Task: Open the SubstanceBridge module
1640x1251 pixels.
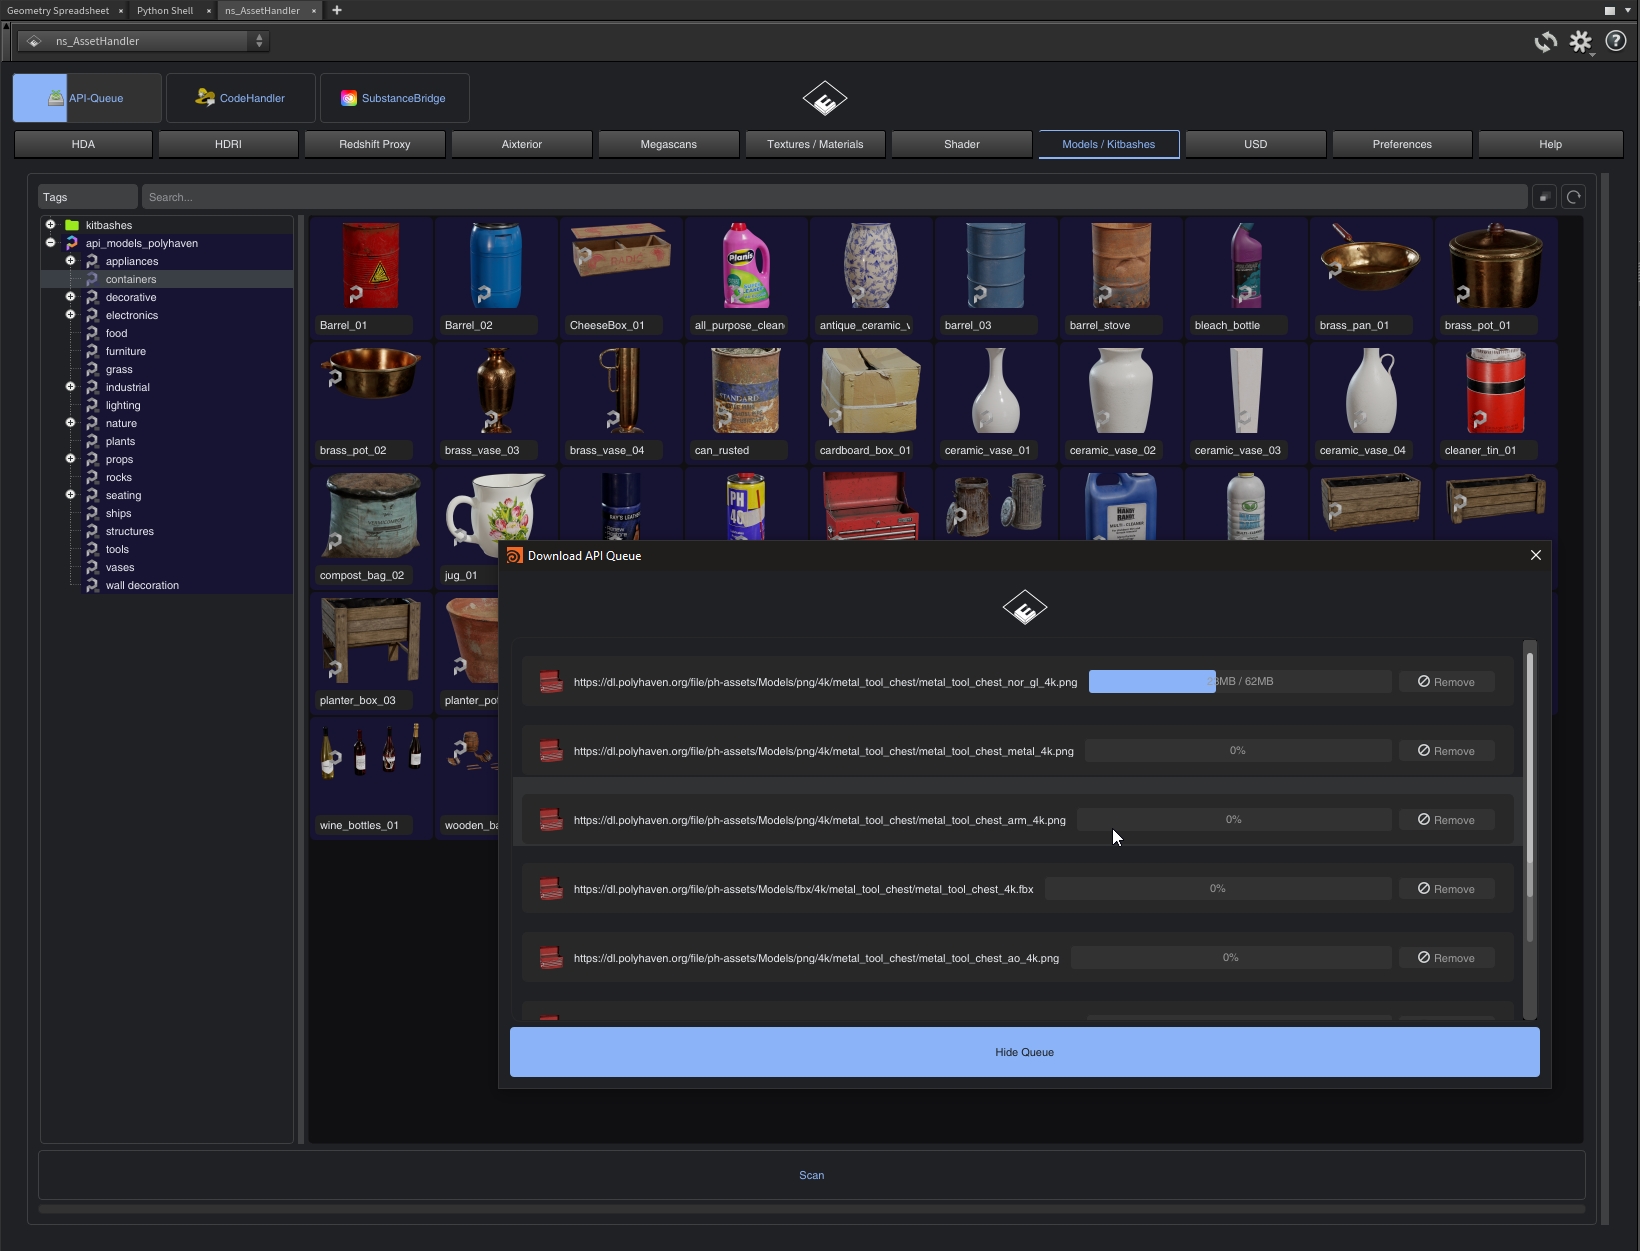Action: pos(394,98)
